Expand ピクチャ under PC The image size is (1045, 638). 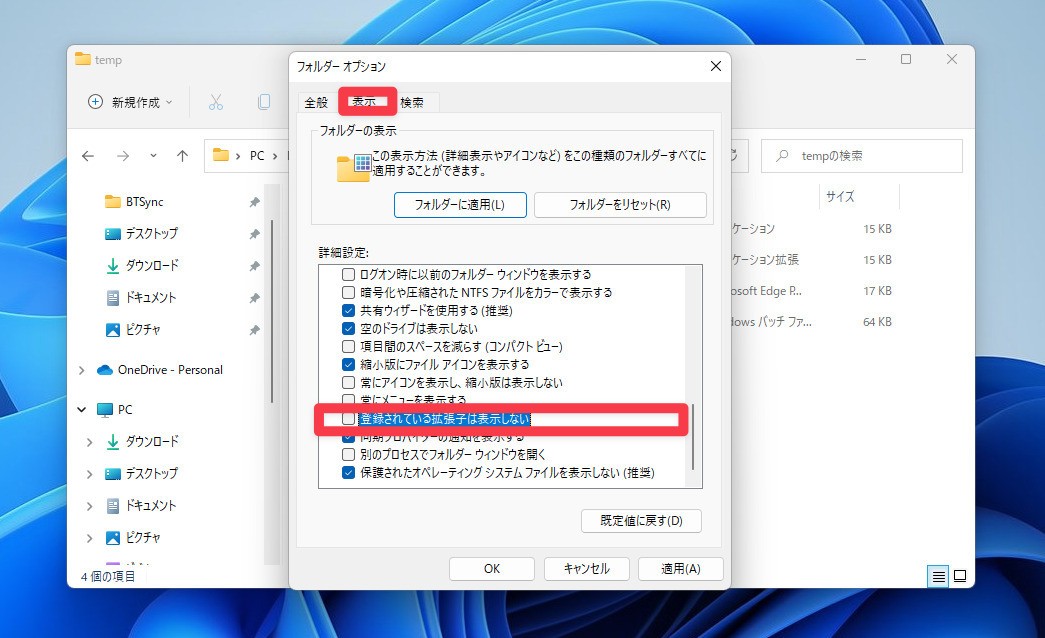89,538
